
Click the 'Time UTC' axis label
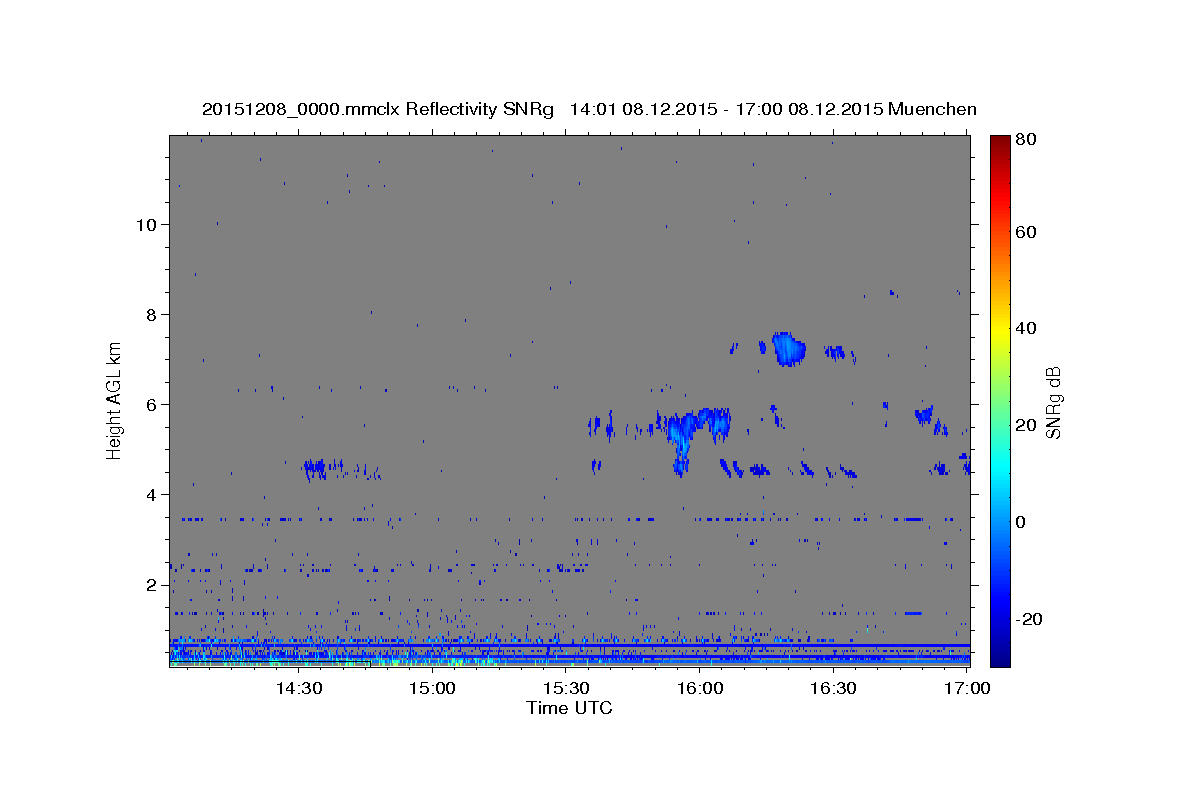569,708
